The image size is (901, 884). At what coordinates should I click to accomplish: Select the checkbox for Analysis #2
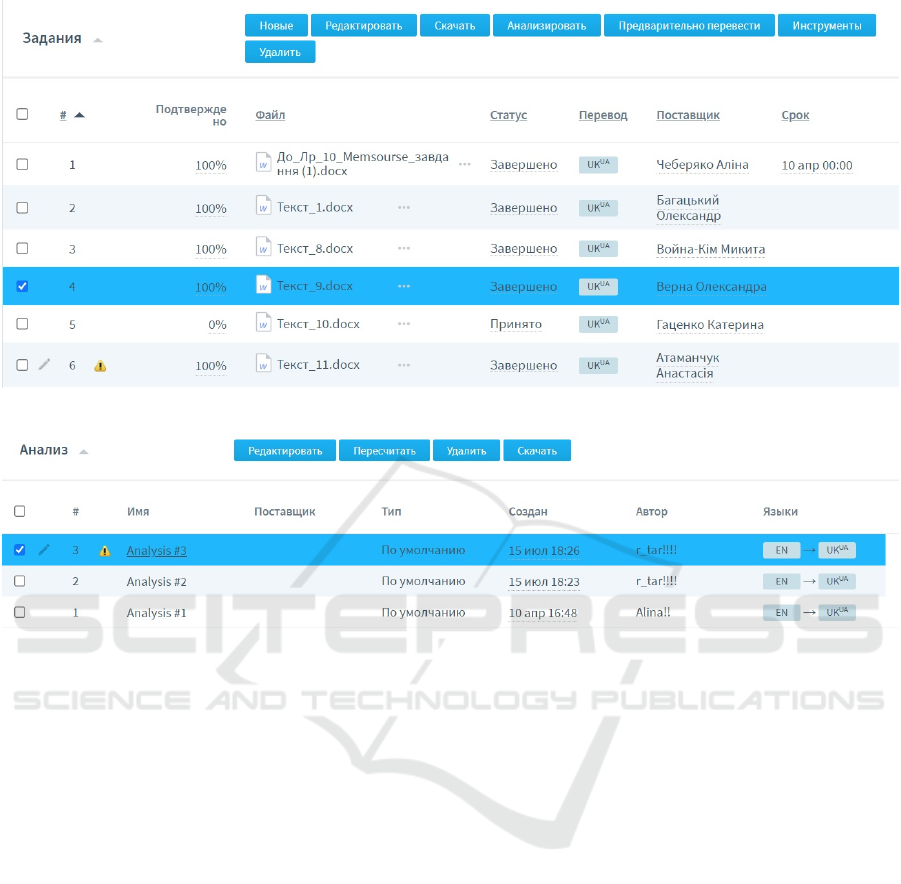coord(20,581)
